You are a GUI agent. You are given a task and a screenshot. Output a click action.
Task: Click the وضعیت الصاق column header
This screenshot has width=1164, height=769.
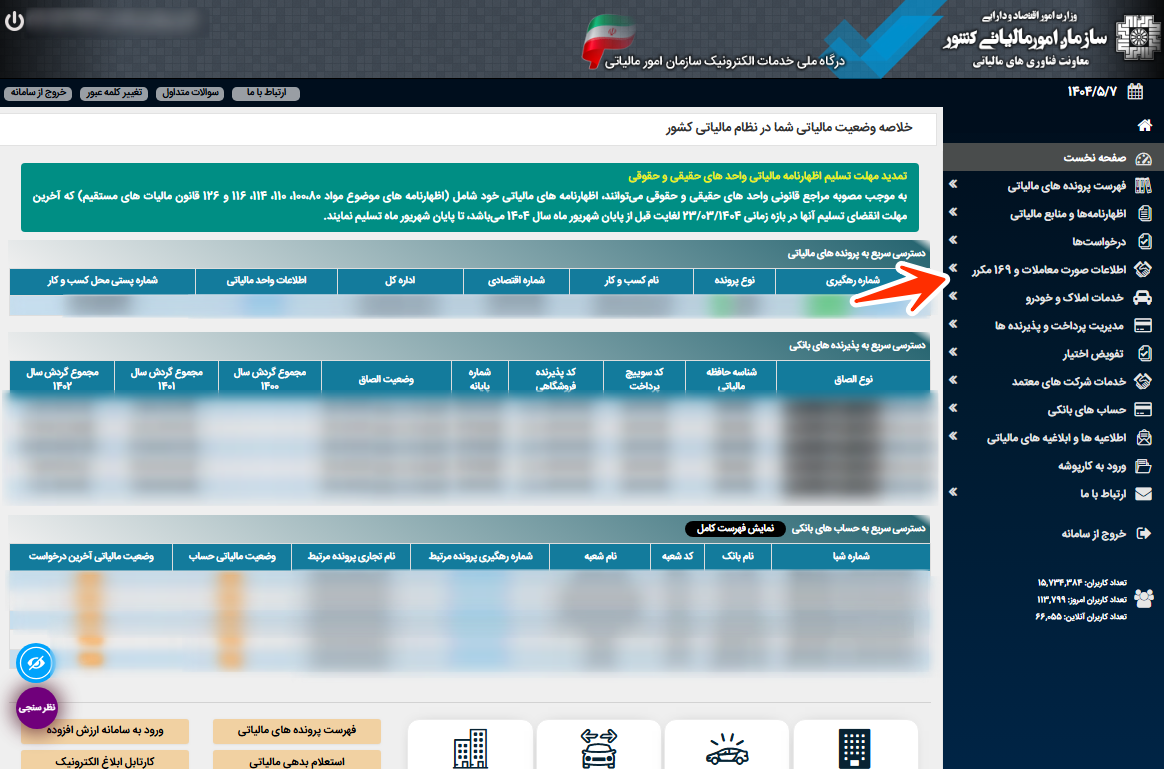coord(386,379)
